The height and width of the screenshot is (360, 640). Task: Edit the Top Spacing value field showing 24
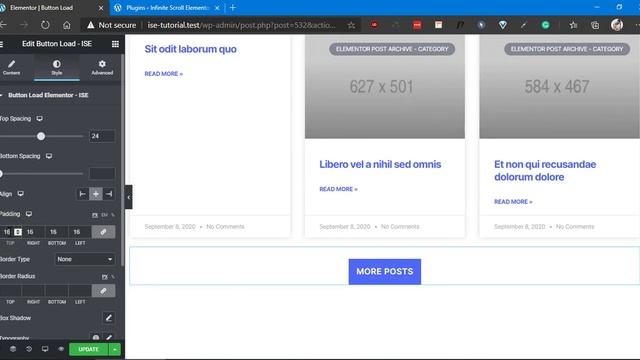102,136
